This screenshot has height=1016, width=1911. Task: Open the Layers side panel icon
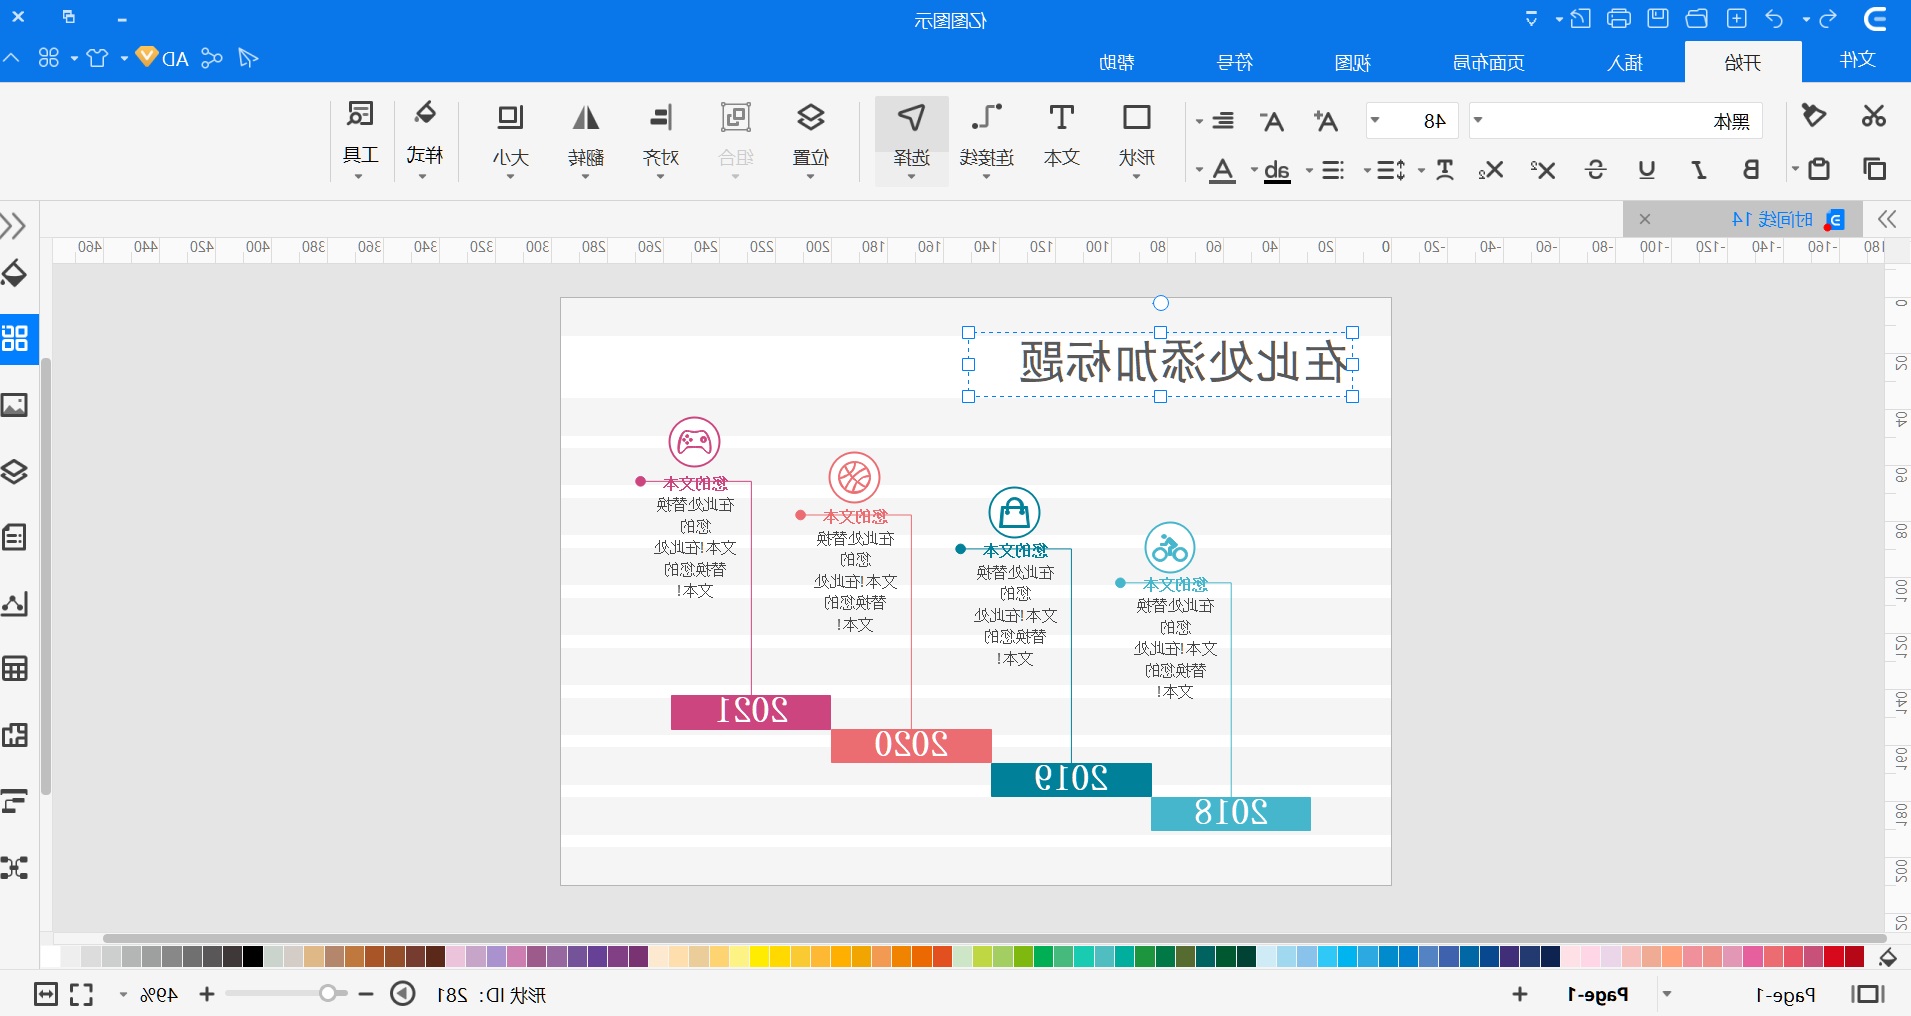click(15, 471)
